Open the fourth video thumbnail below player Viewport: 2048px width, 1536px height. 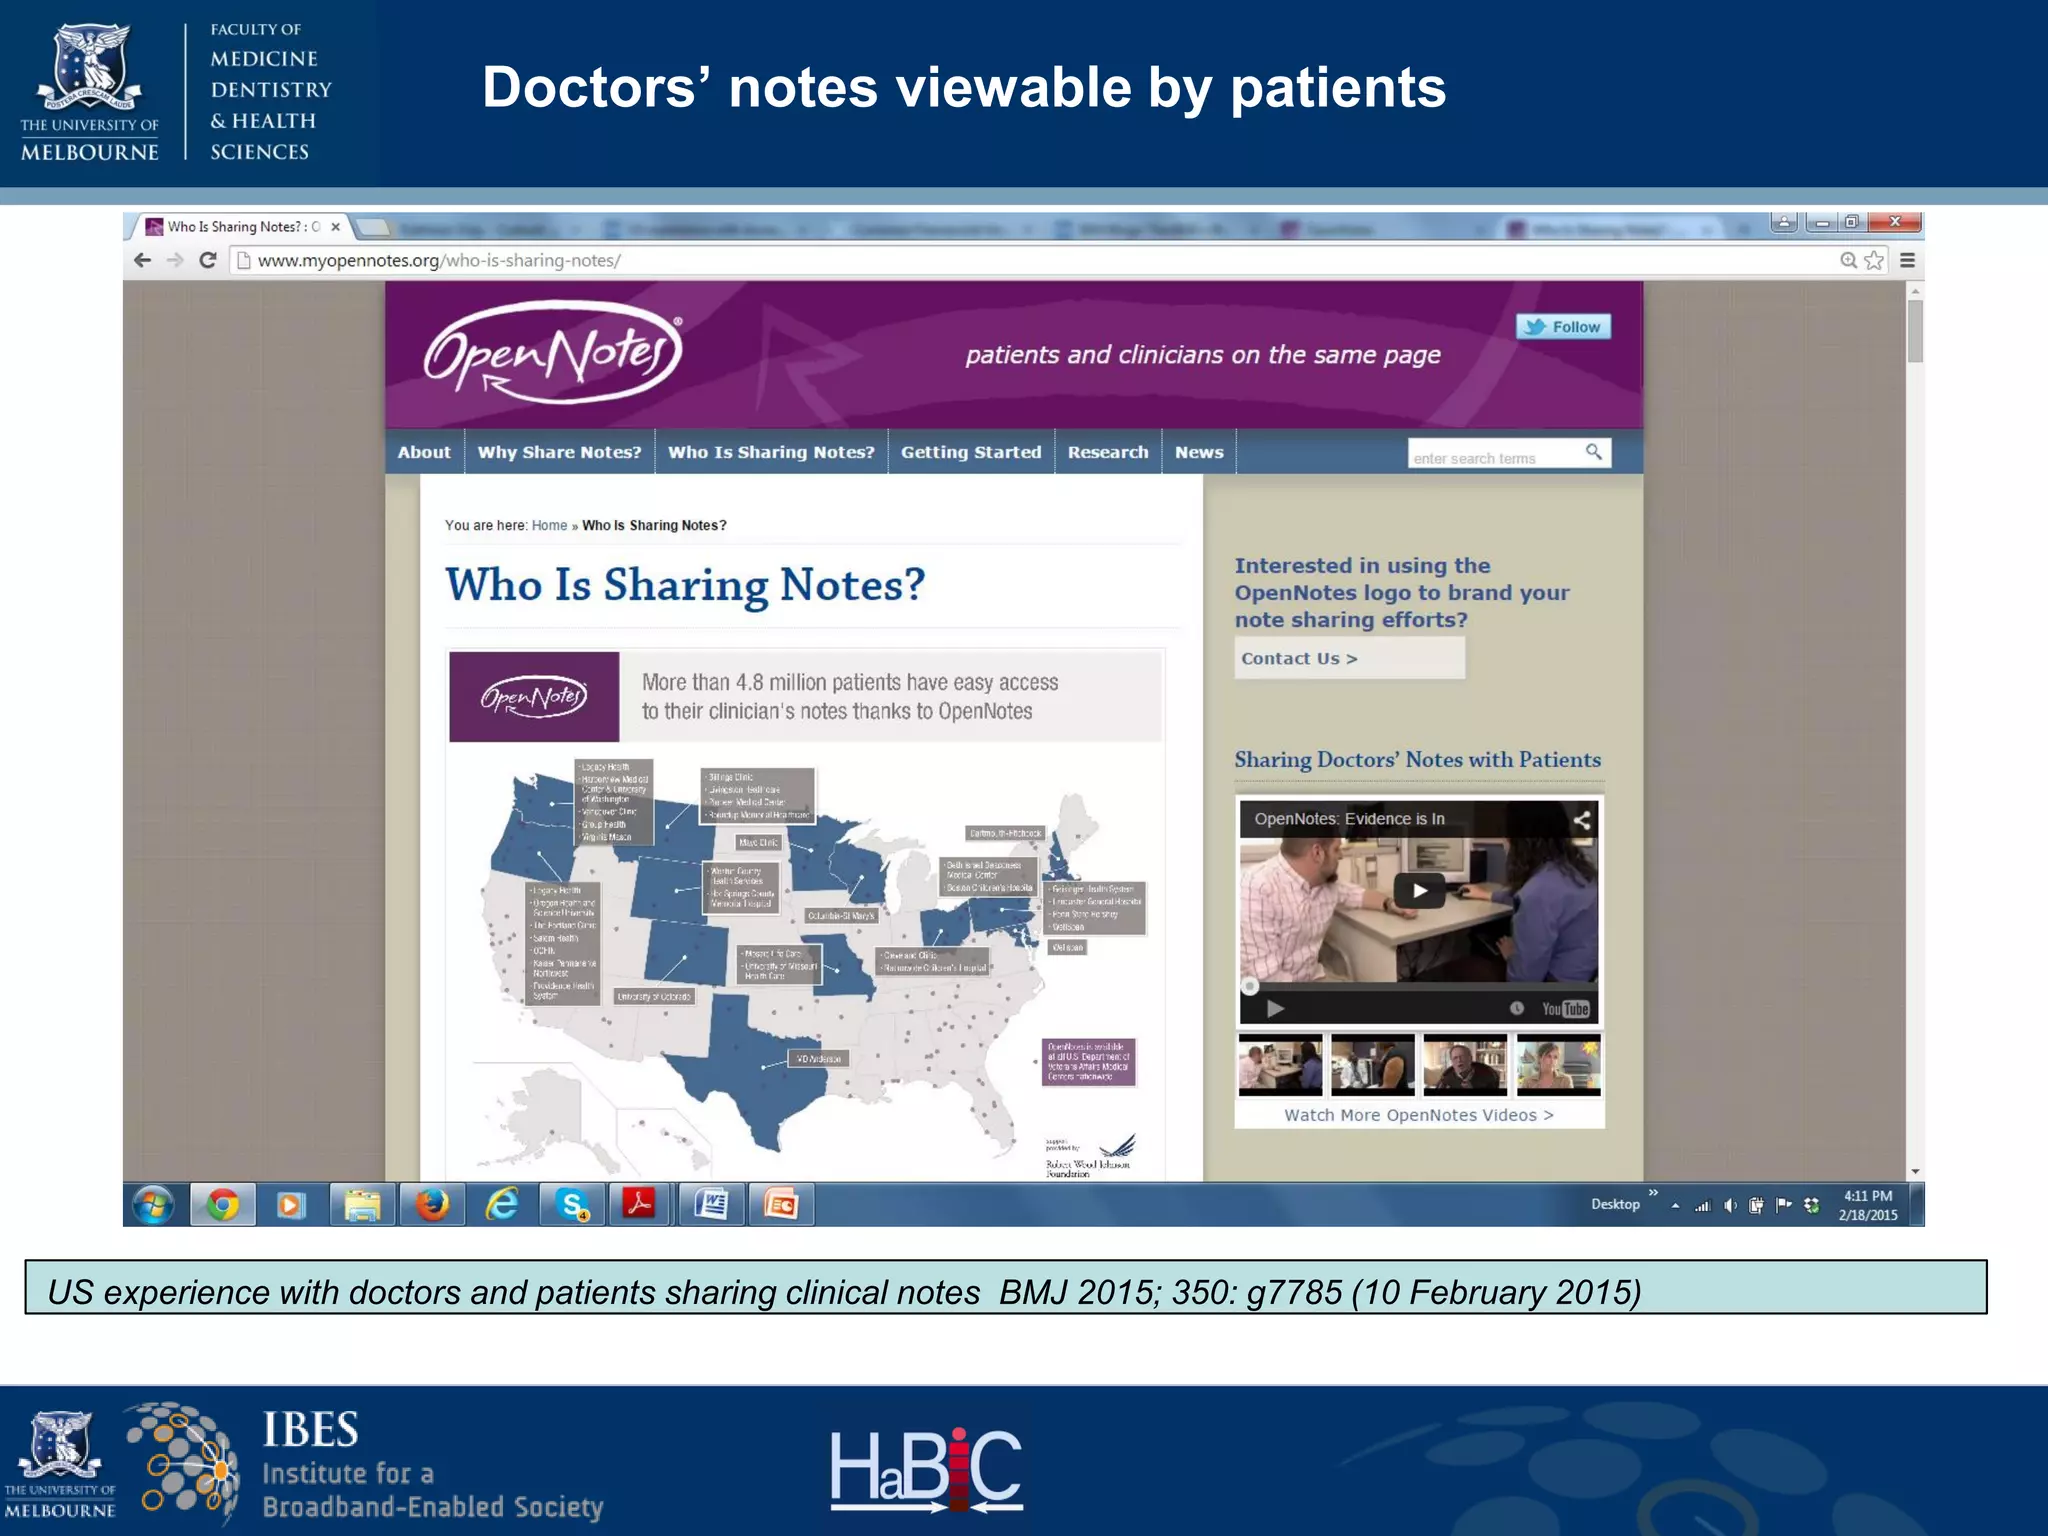1558,1065
